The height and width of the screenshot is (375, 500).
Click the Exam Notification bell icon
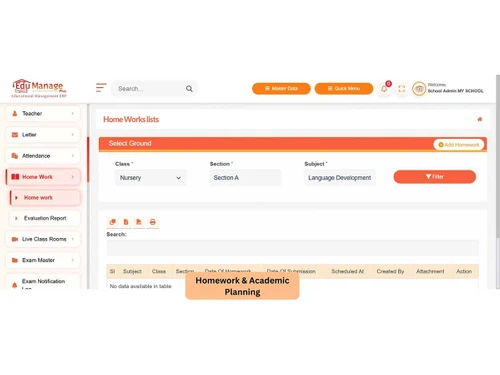[x=14, y=285]
